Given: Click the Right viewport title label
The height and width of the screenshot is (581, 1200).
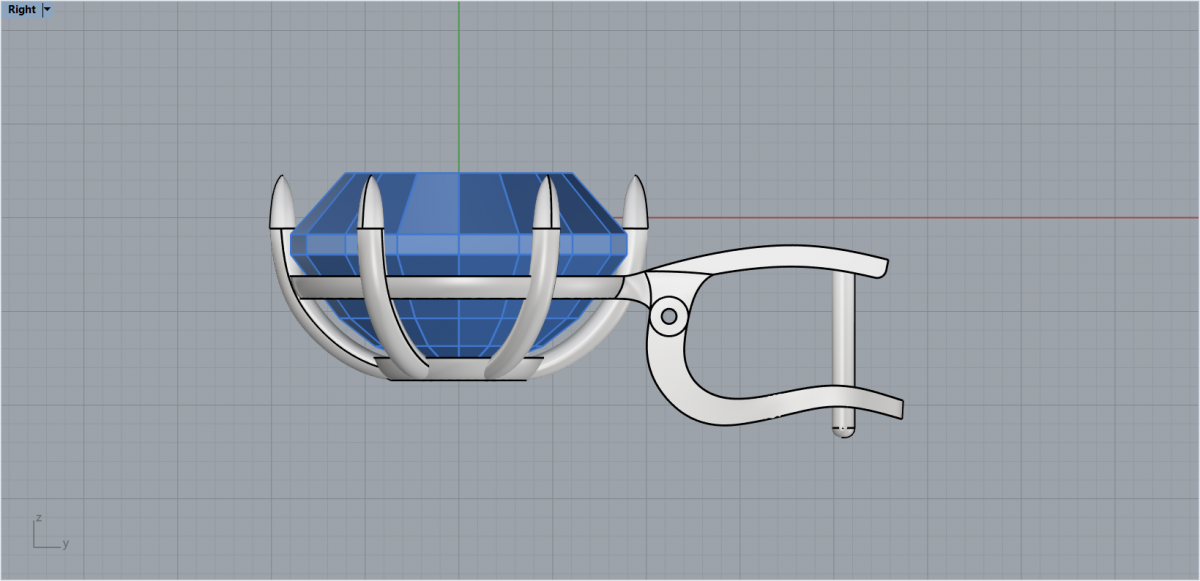Looking at the screenshot, I should click(21, 10).
